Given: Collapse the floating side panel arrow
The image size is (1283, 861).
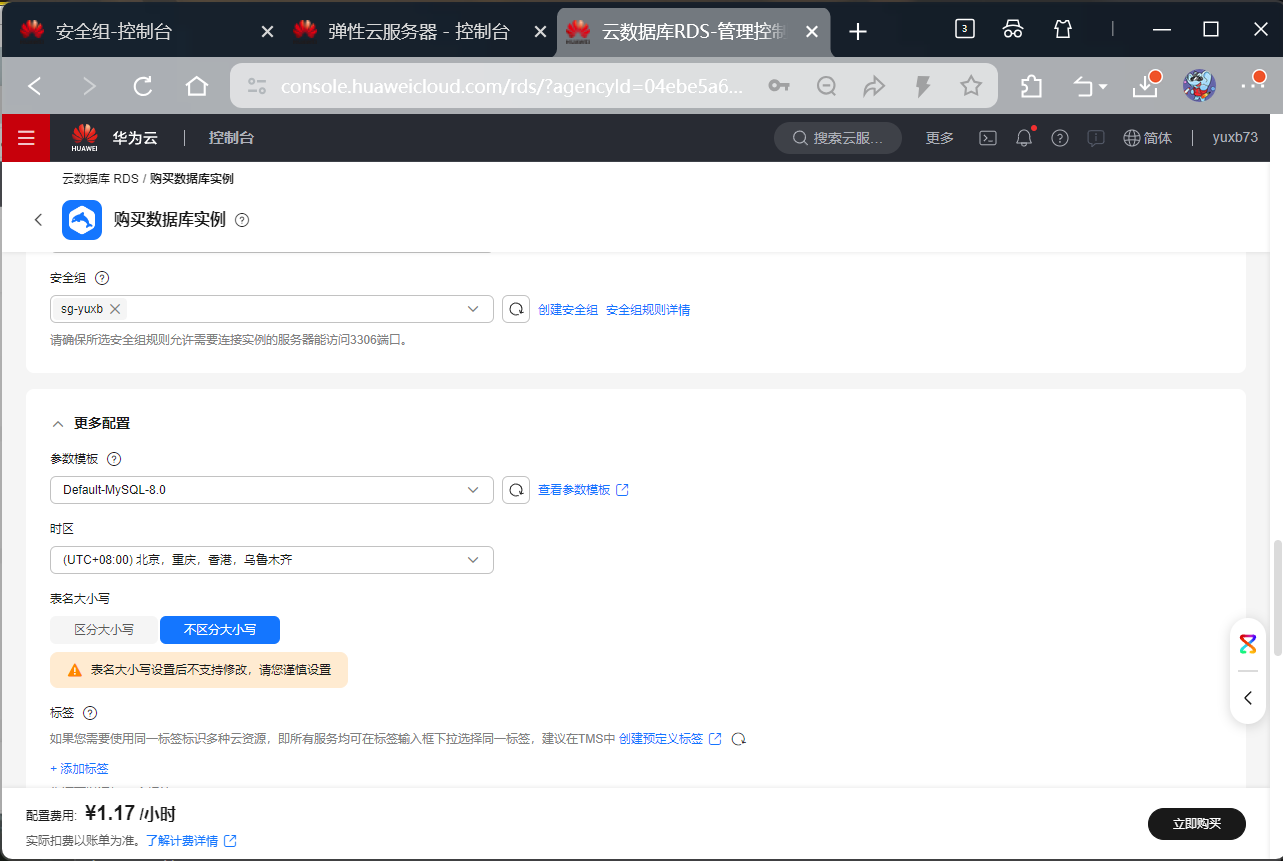Looking at the screenshot, I should 1248,698.
